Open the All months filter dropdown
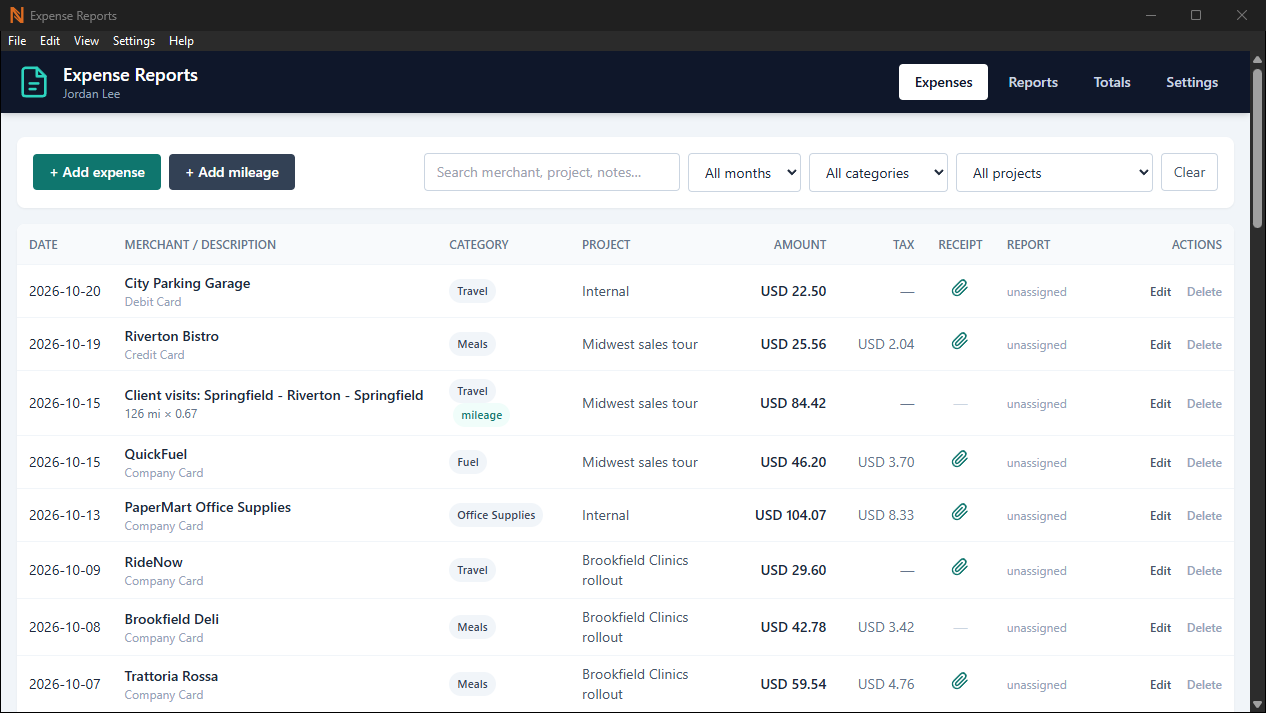The height and width of the screenshot is (713, 1266). (744, 172)
